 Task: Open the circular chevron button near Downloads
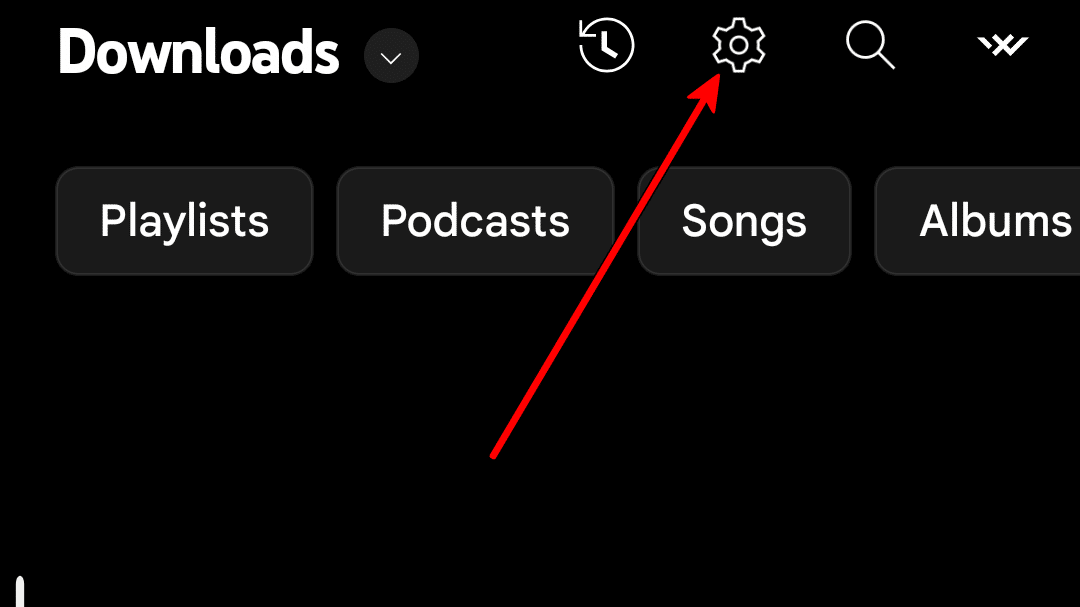click(391, 56)
